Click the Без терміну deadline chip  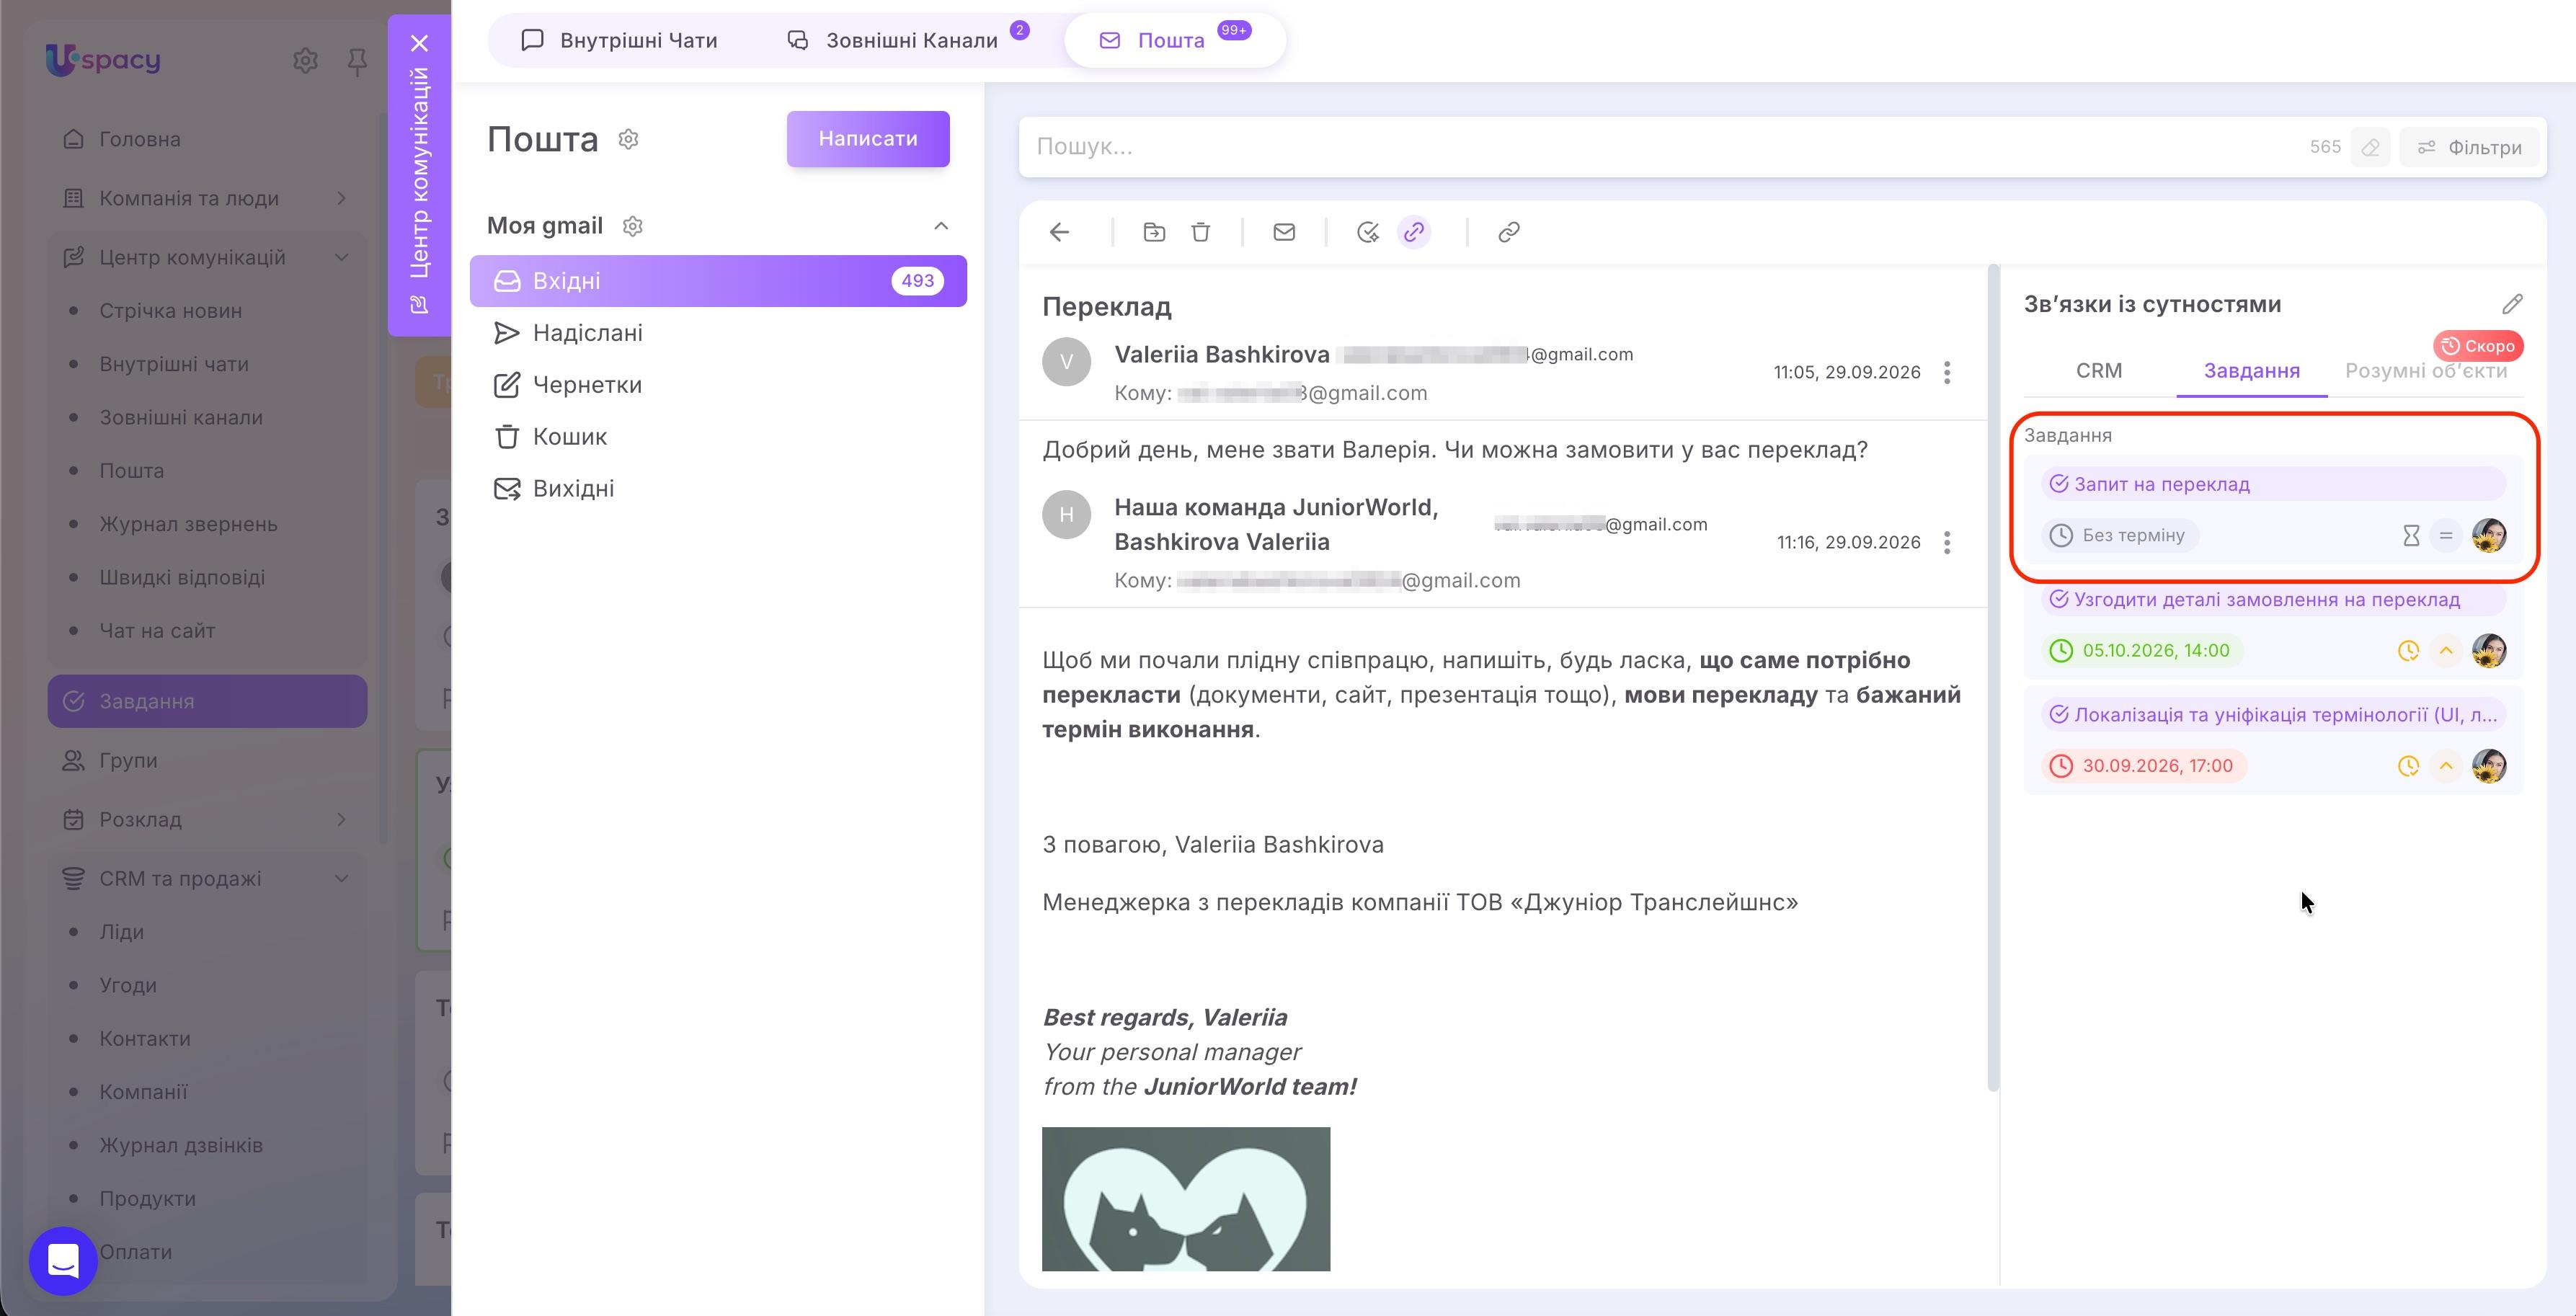coord(2119,535)
